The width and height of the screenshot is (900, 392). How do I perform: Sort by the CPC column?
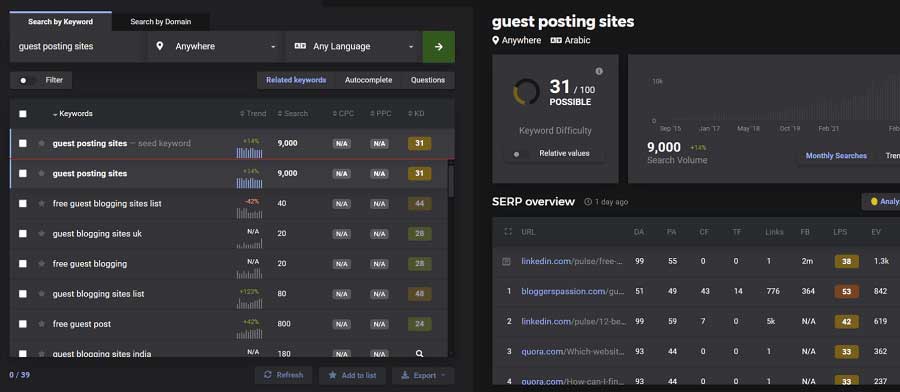click(x=343, y=114)
